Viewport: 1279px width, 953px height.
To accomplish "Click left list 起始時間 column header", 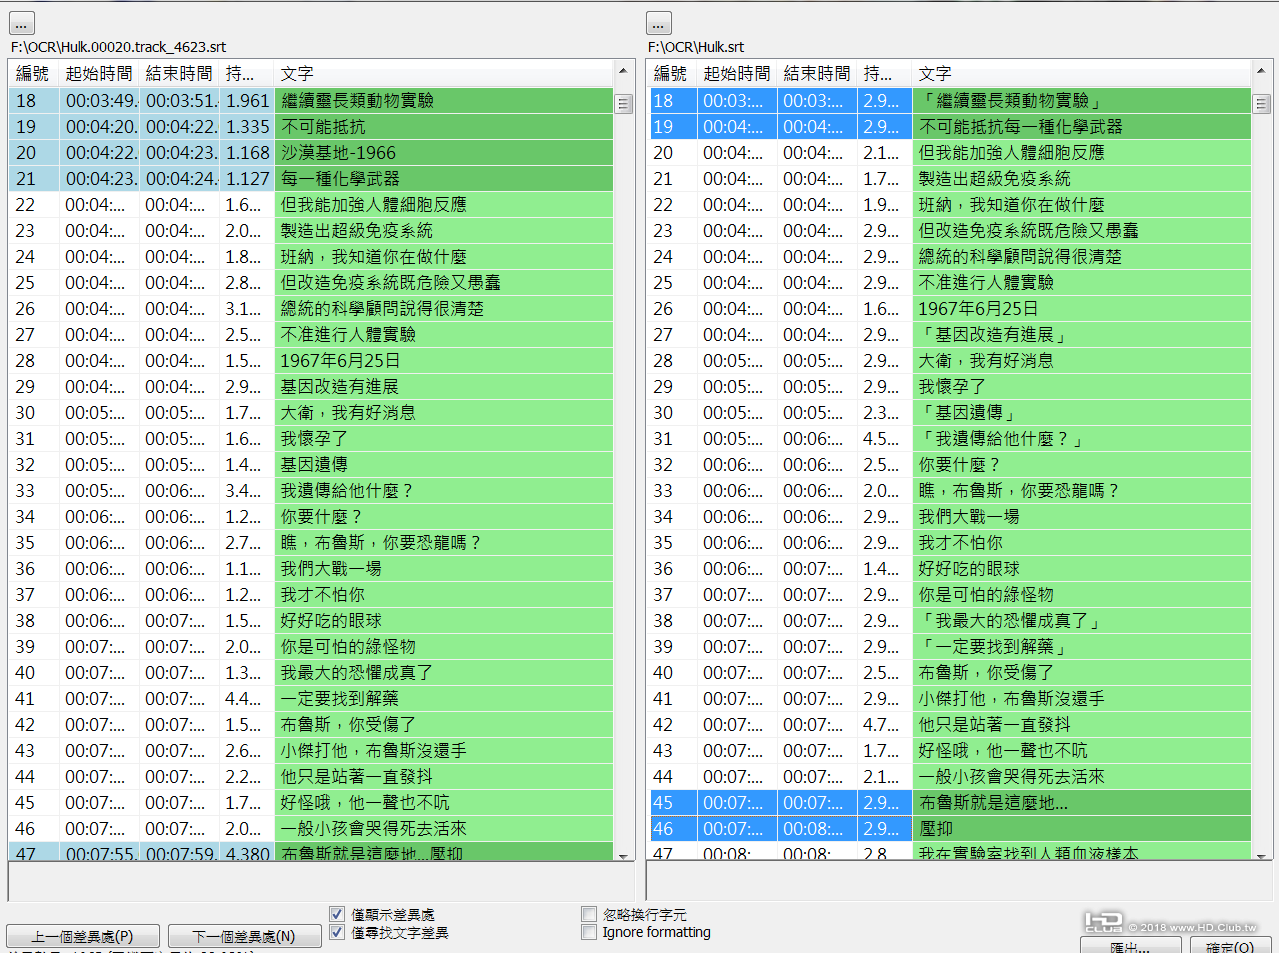I will [99, 73].
